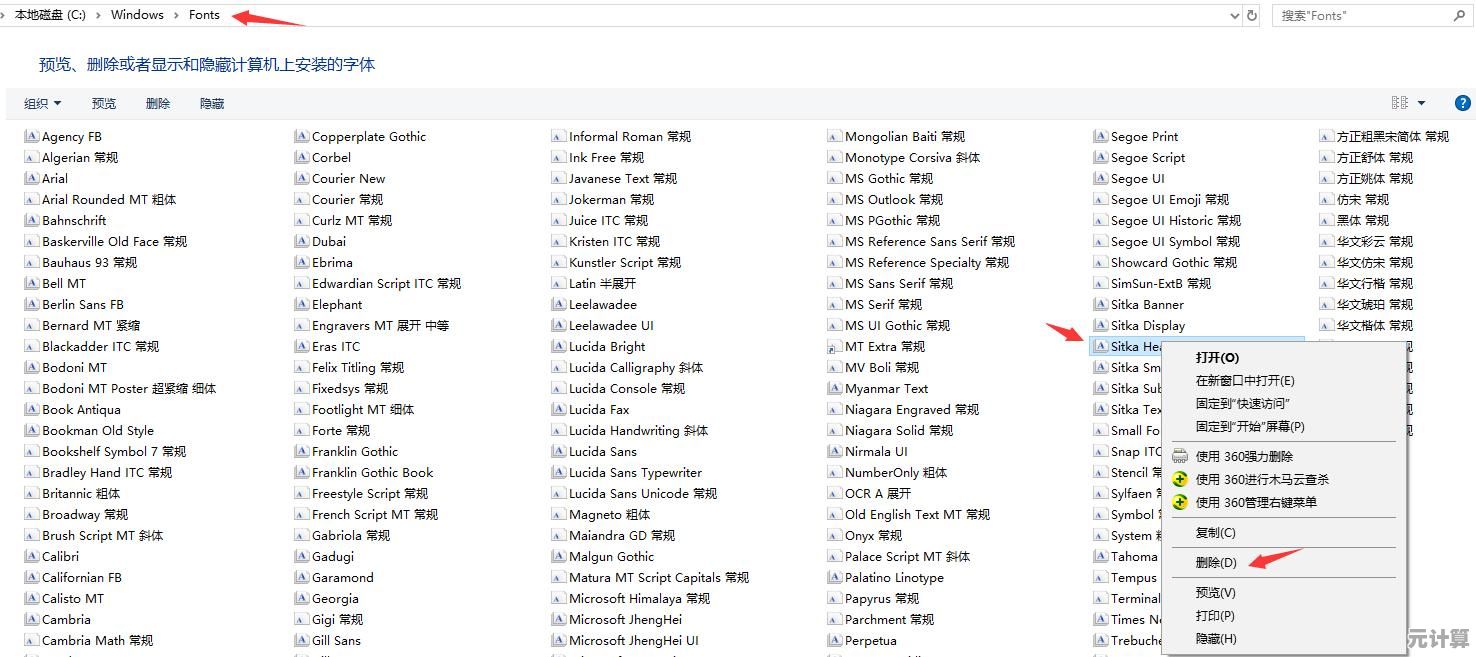Click the 360 trojan cloud scan icon
The width and height of the screenshot is (1476, 657).
[x=1180, y=479]
